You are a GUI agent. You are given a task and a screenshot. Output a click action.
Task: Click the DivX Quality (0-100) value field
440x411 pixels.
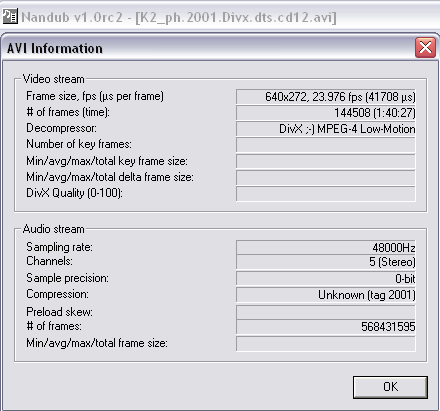point(326,194)
